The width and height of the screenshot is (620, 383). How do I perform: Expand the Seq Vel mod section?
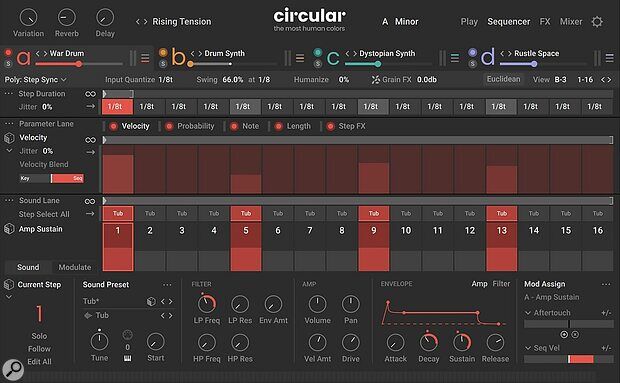tap(527, 348)
